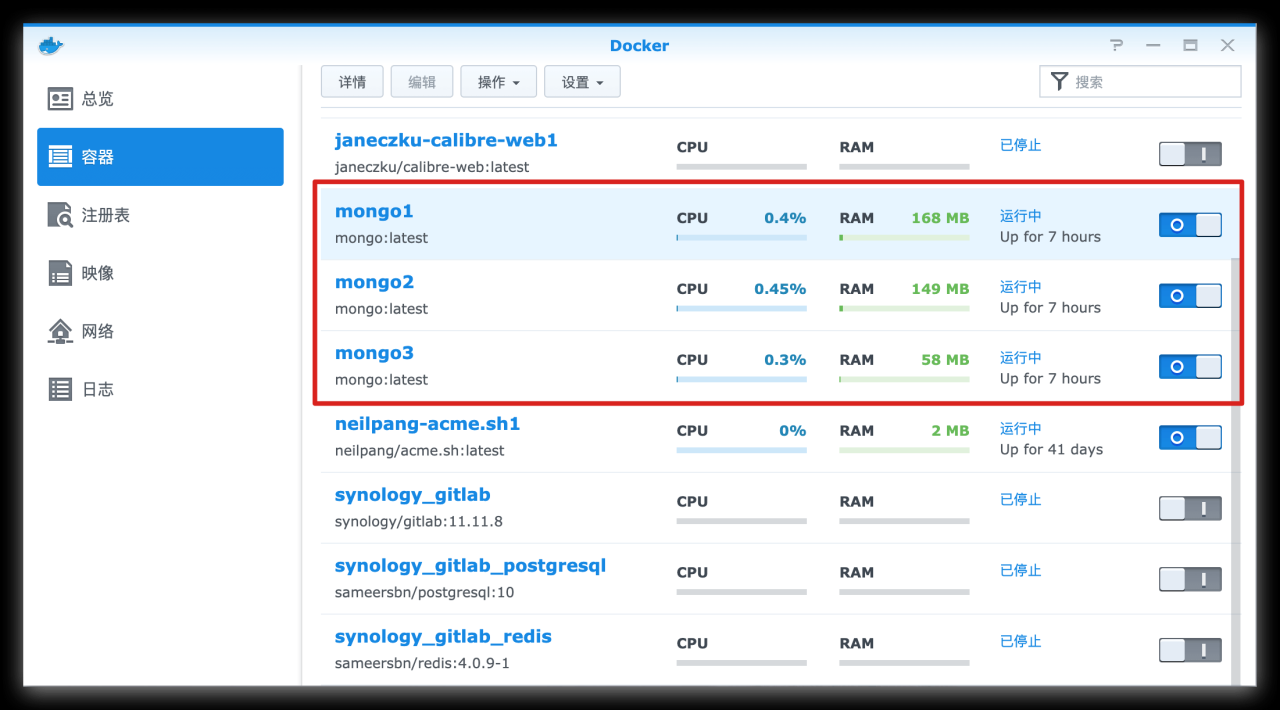
Task: Start synology_gitlab using its switch
Action: pos(1190,509)
